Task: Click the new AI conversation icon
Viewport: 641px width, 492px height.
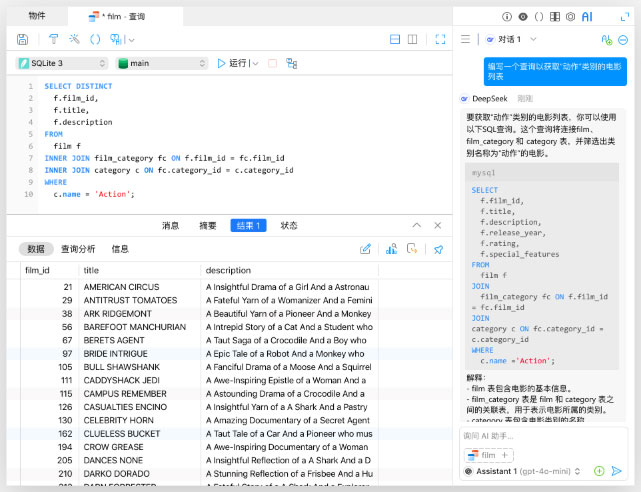Action: coord(607,40)
